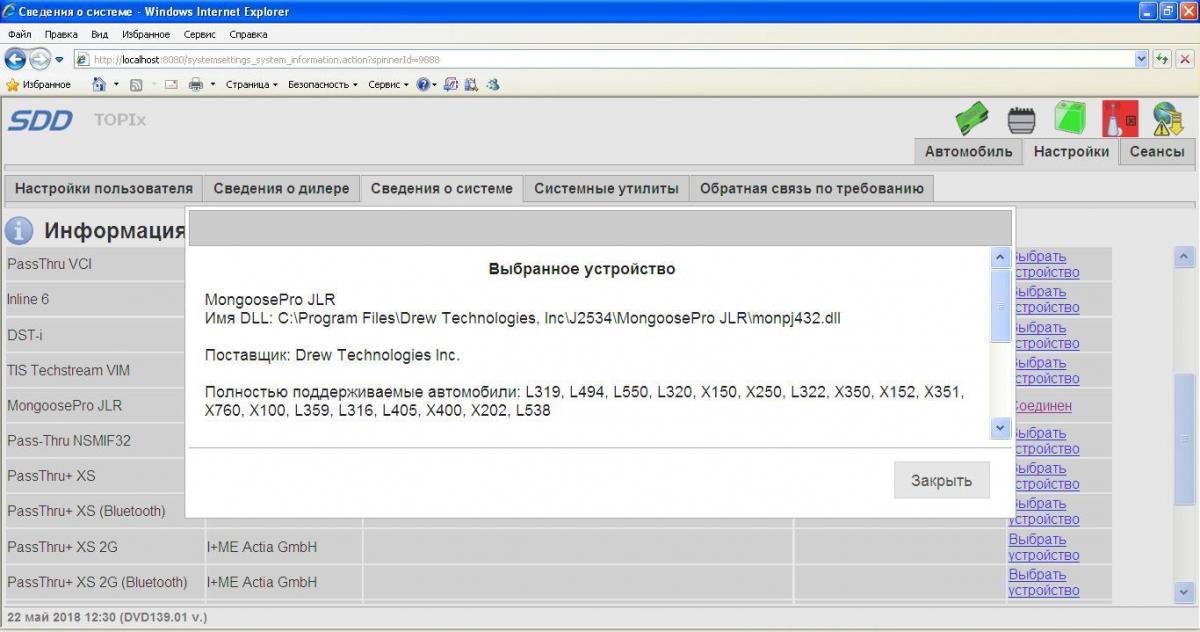Click the PassThru+ XS 2G device name
1200x632 pixels.
point(62,547)
